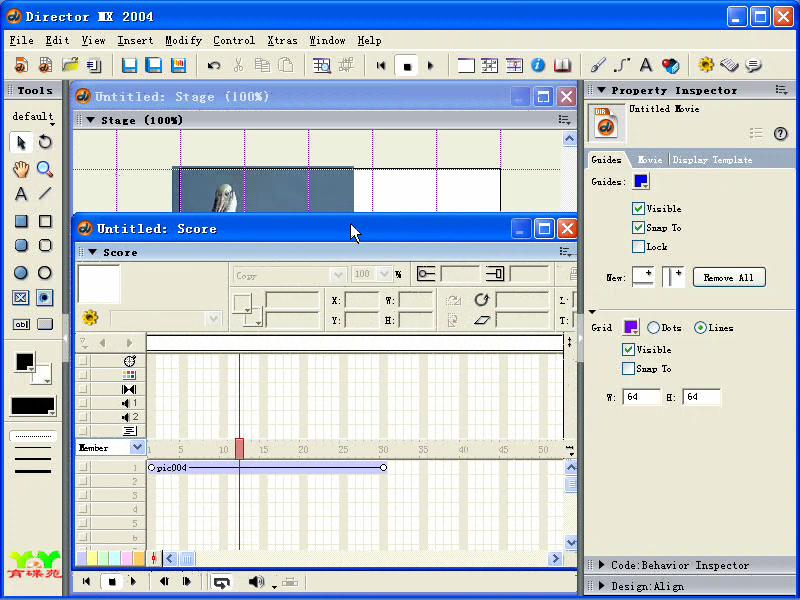Click the Cut scissors icon
Viewport: 800px width, 600px height.
[238, 65]
